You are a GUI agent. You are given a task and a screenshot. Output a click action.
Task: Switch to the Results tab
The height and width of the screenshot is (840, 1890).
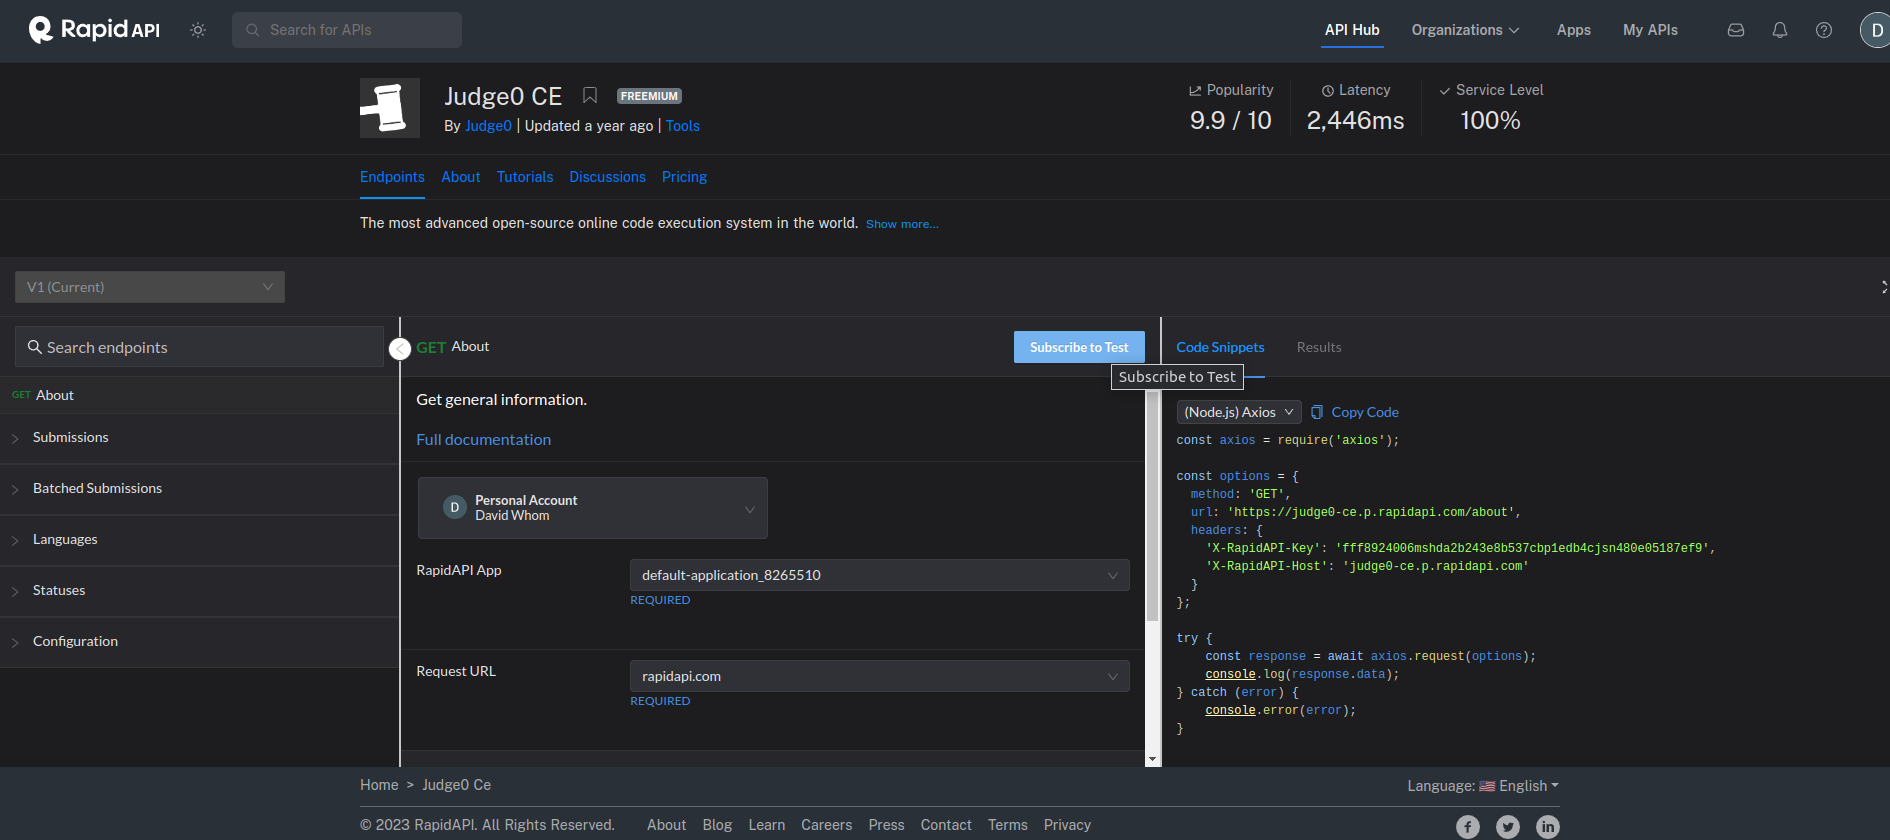point(1319,347)
